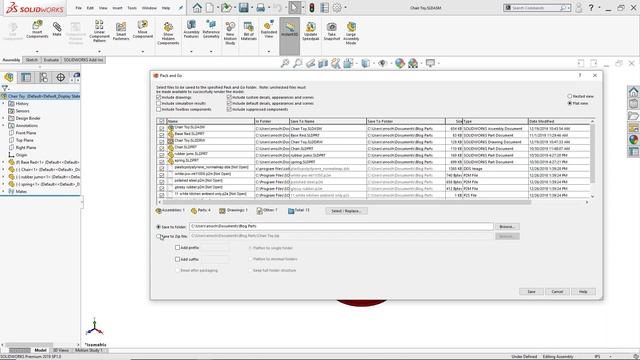640x360 pixels.
Task: Click the Exploded View icon
Action: point(269,29)
